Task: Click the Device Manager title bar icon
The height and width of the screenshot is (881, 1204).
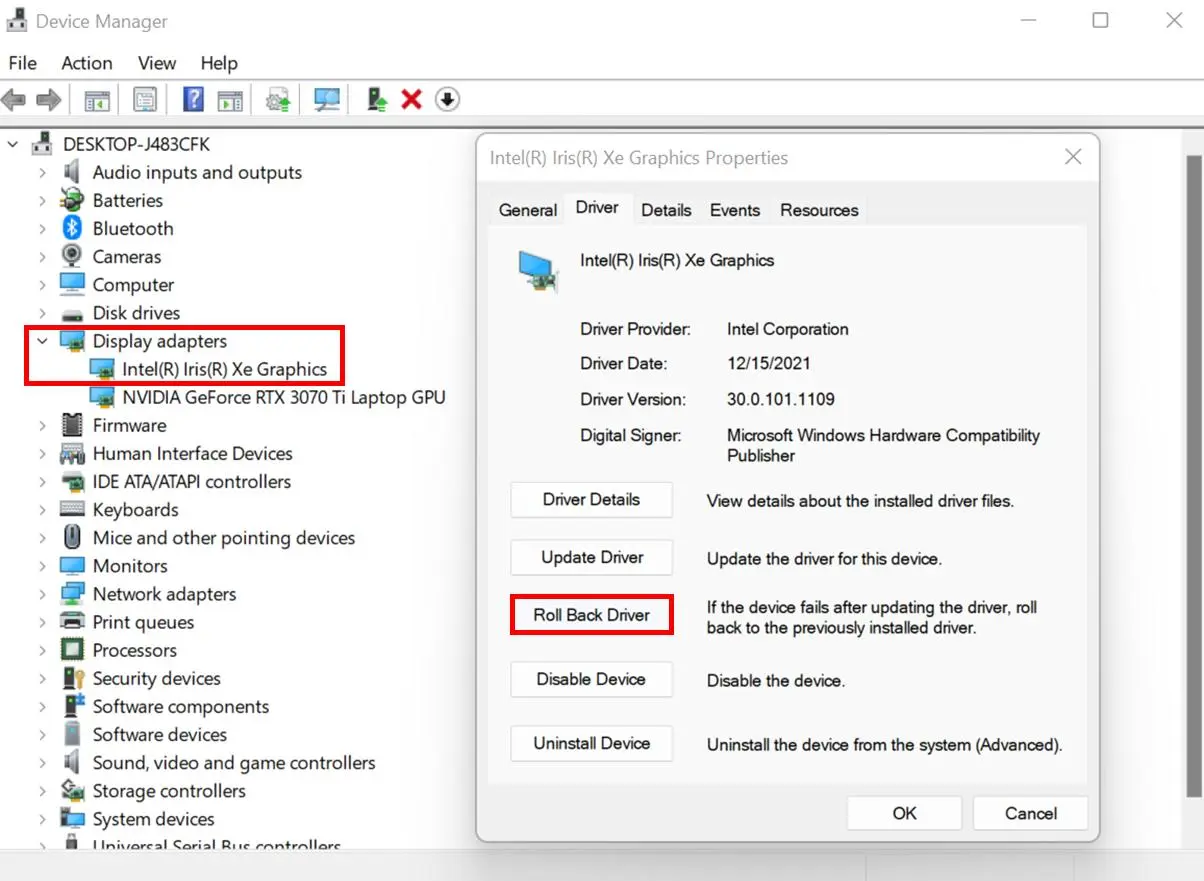Action: 15,21
